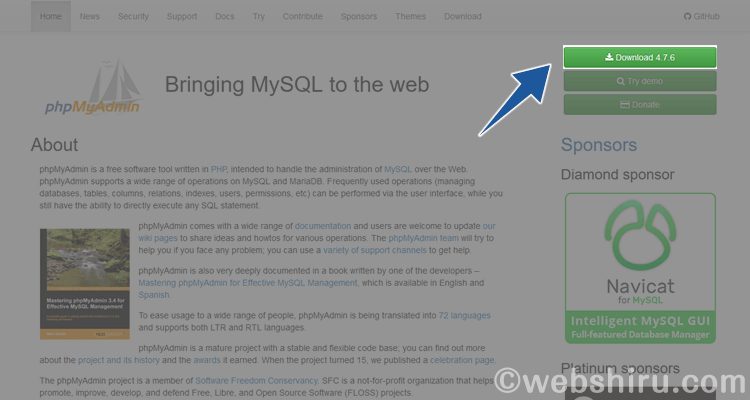Go to the Themes page
Viewport: 750px width, 400px height.
pyautogui.click(x=410, y=16)
